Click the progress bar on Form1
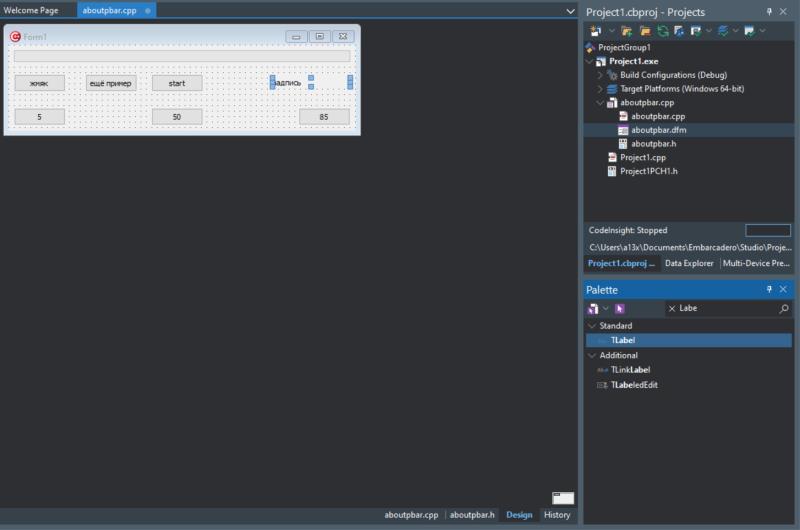The image size is (800, 530). pyautogui.click(x=182, y=56)
